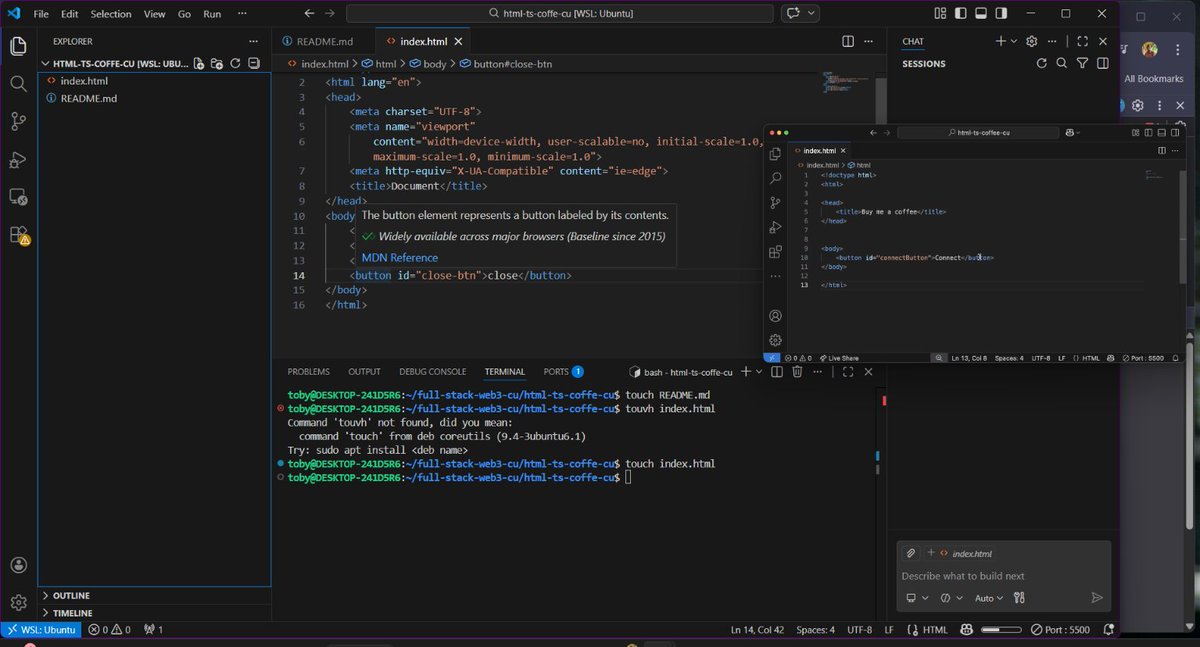Screen dimensions: 1200x647
Task: Open the File menu
Action: pos(41,14)
